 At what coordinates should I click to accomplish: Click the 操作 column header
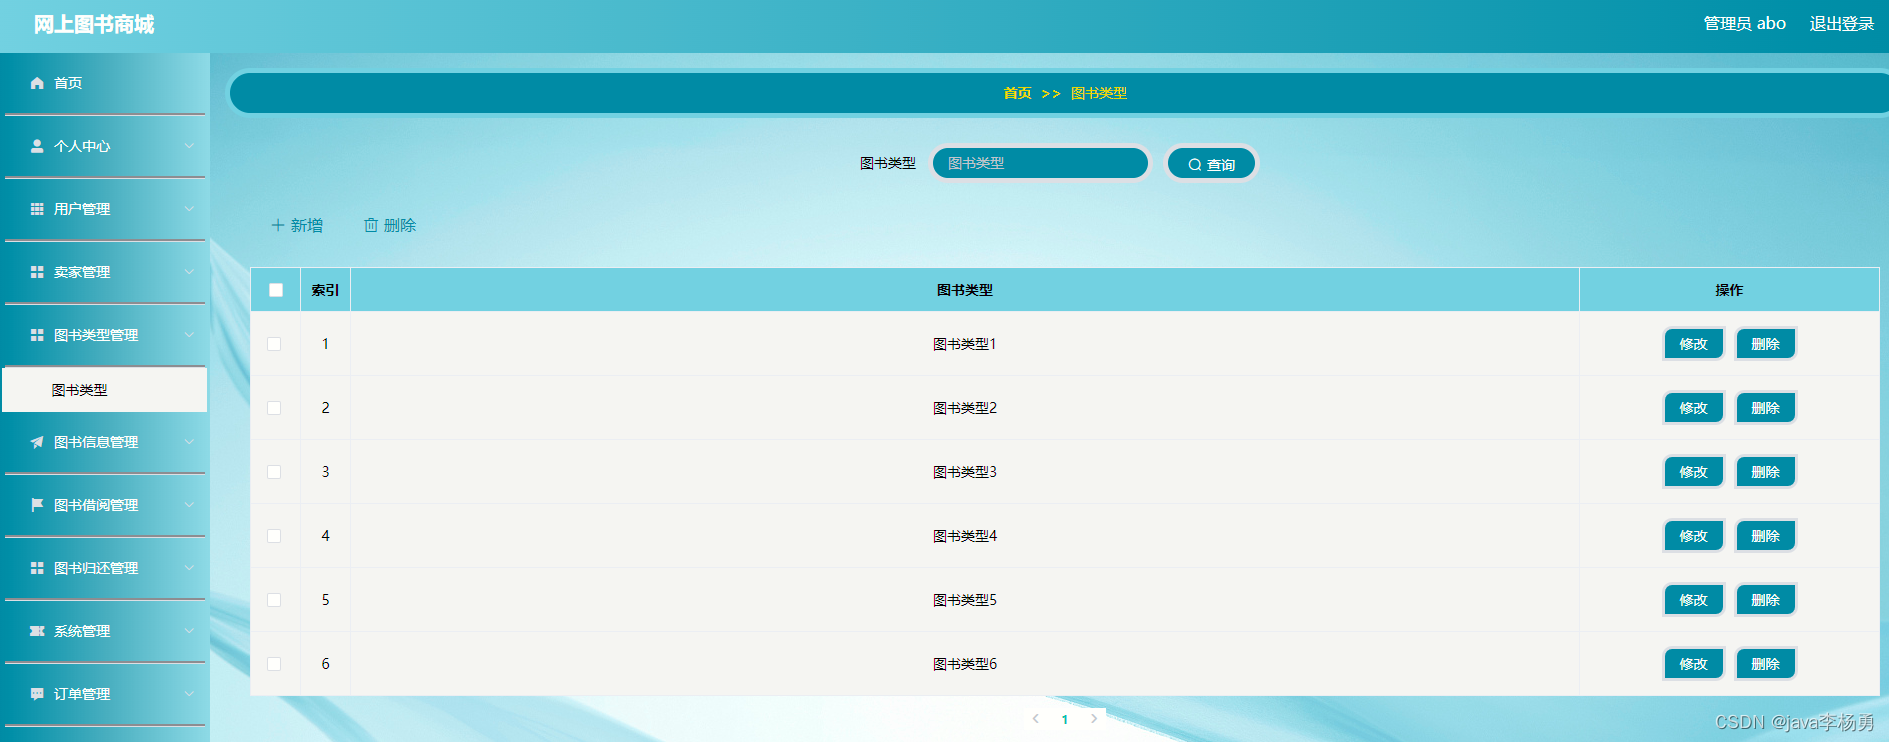tap(1729, 290)
